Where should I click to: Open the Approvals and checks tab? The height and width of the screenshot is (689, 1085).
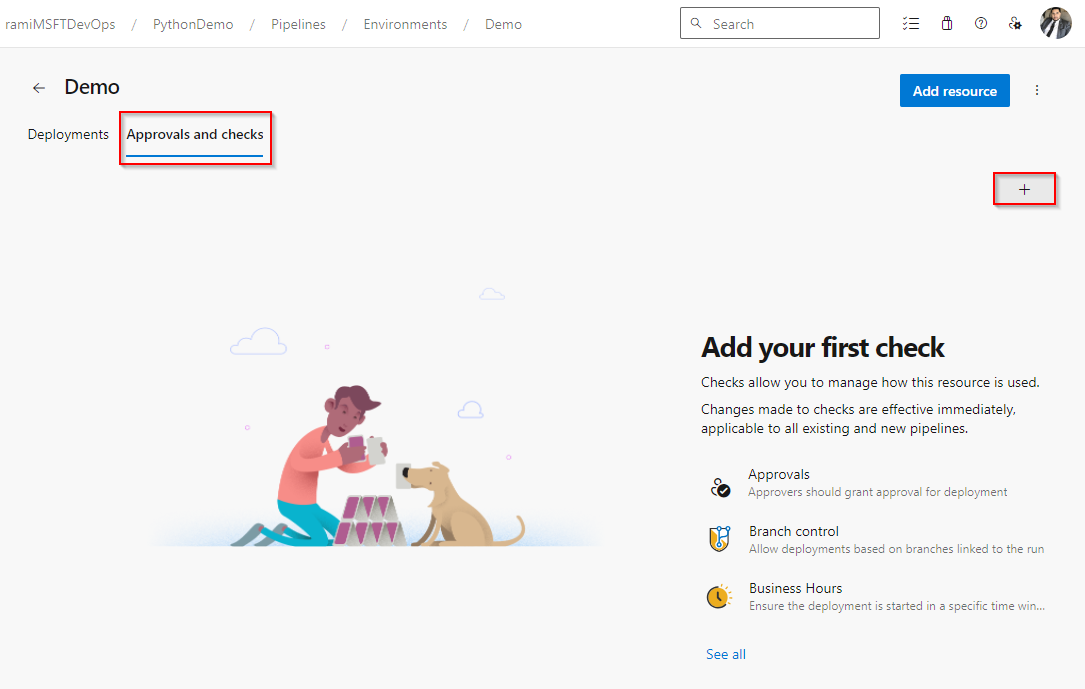(x=195, y=134)
